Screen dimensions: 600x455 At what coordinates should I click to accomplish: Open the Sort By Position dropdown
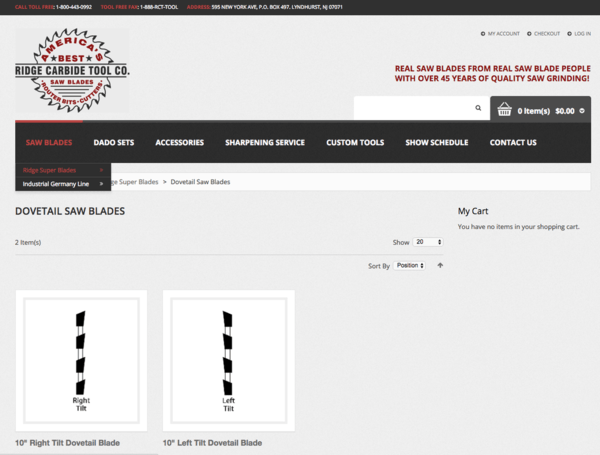409,265
